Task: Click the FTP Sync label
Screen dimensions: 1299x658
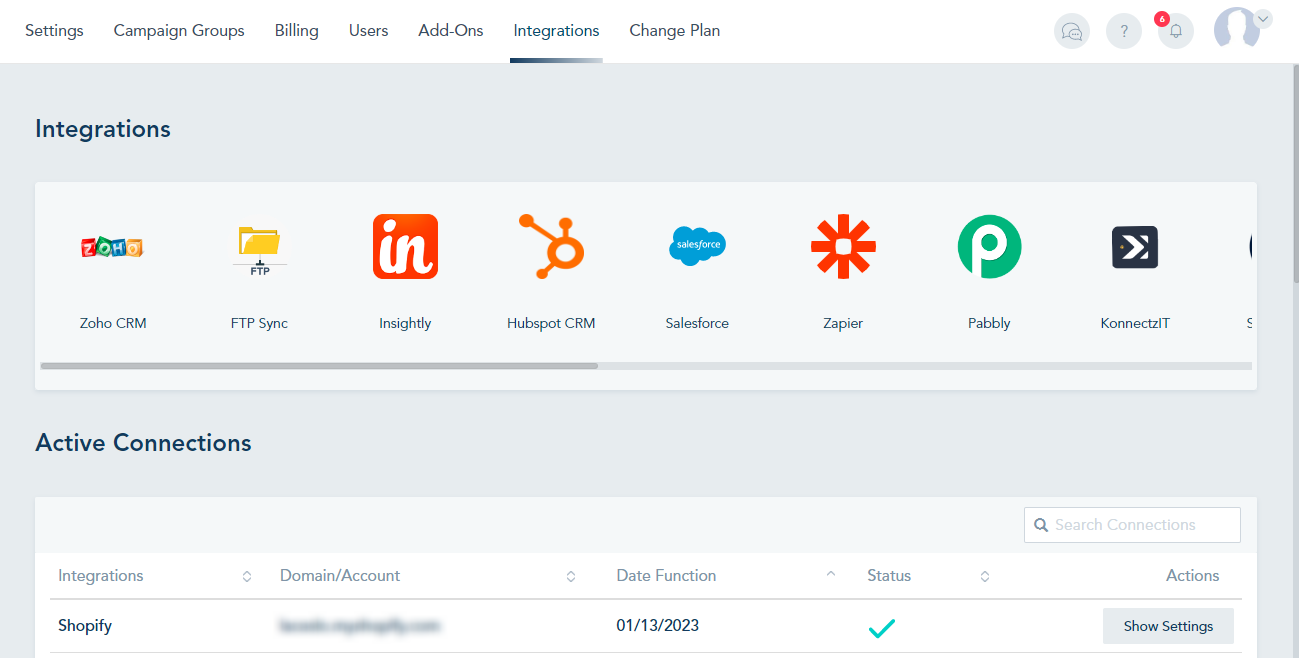Action: point(259,323)
